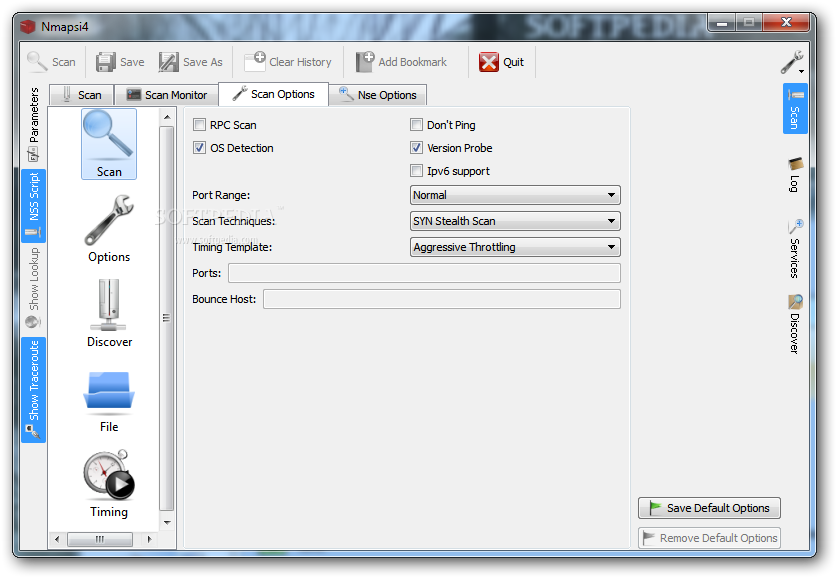837x578 pixels.
Task: Open the Port Range dropdown showing Normal
Action: 515,195
